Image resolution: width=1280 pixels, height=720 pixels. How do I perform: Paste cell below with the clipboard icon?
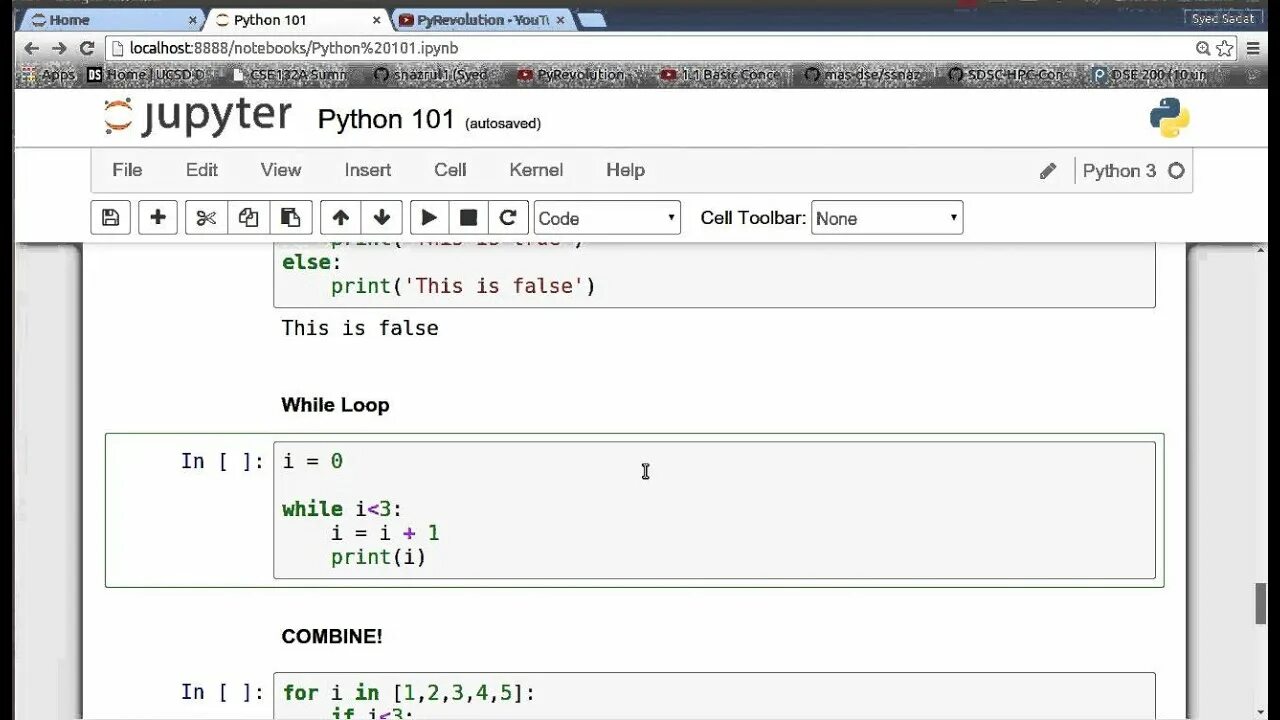290,218
